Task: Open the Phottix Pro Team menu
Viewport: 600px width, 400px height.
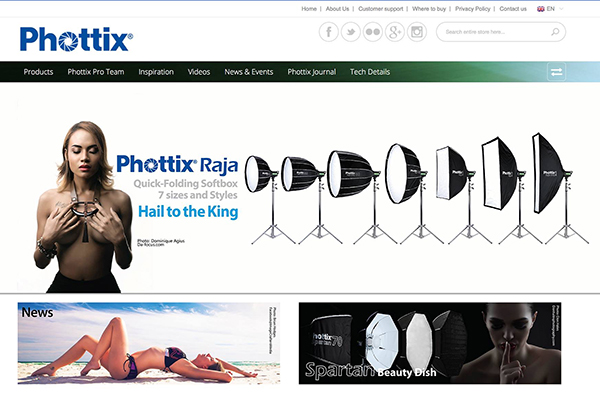Action: (96, 72)
